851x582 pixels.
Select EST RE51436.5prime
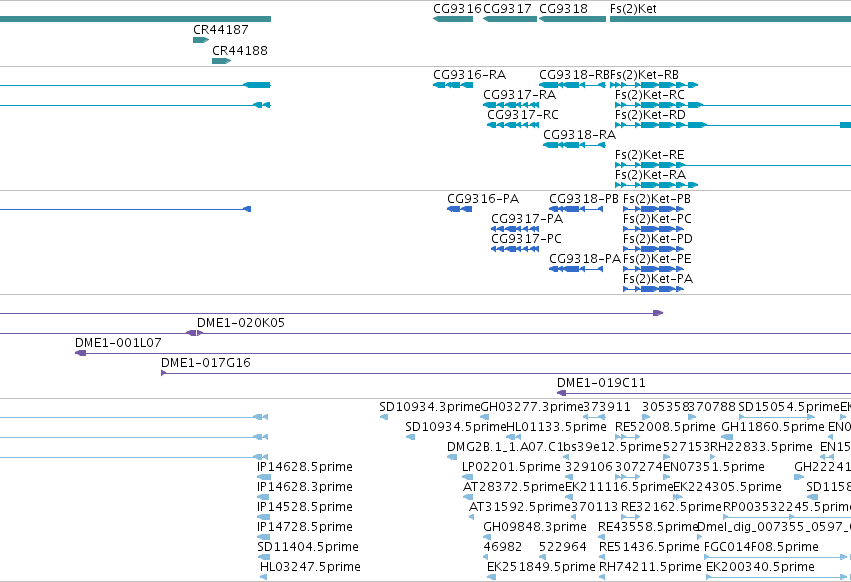pos(602,557)
